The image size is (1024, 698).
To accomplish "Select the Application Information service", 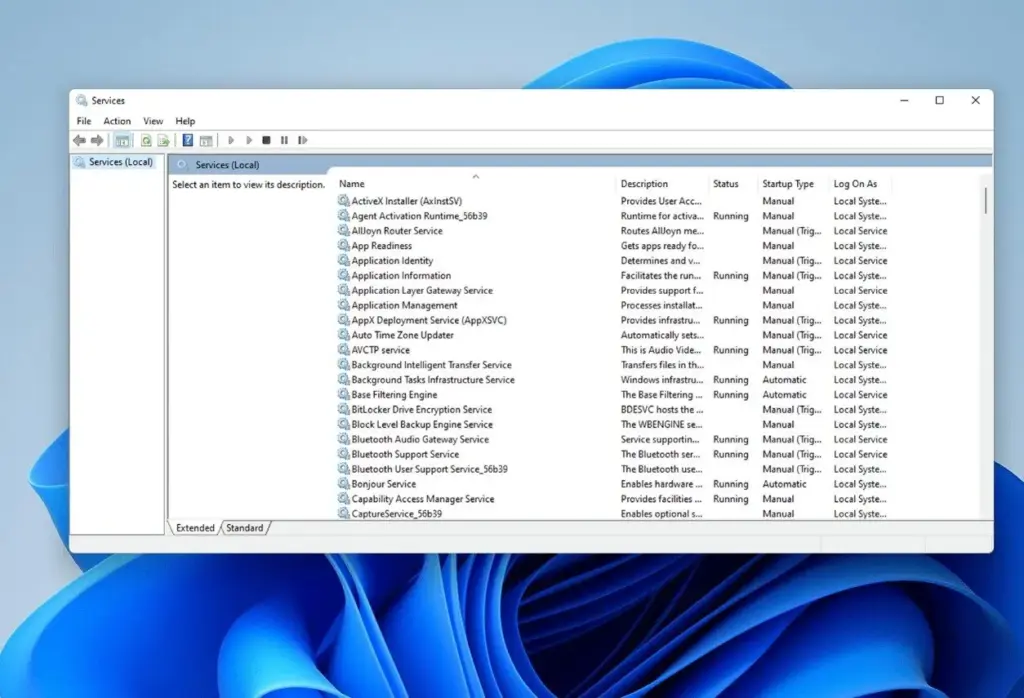I will 401,276.
